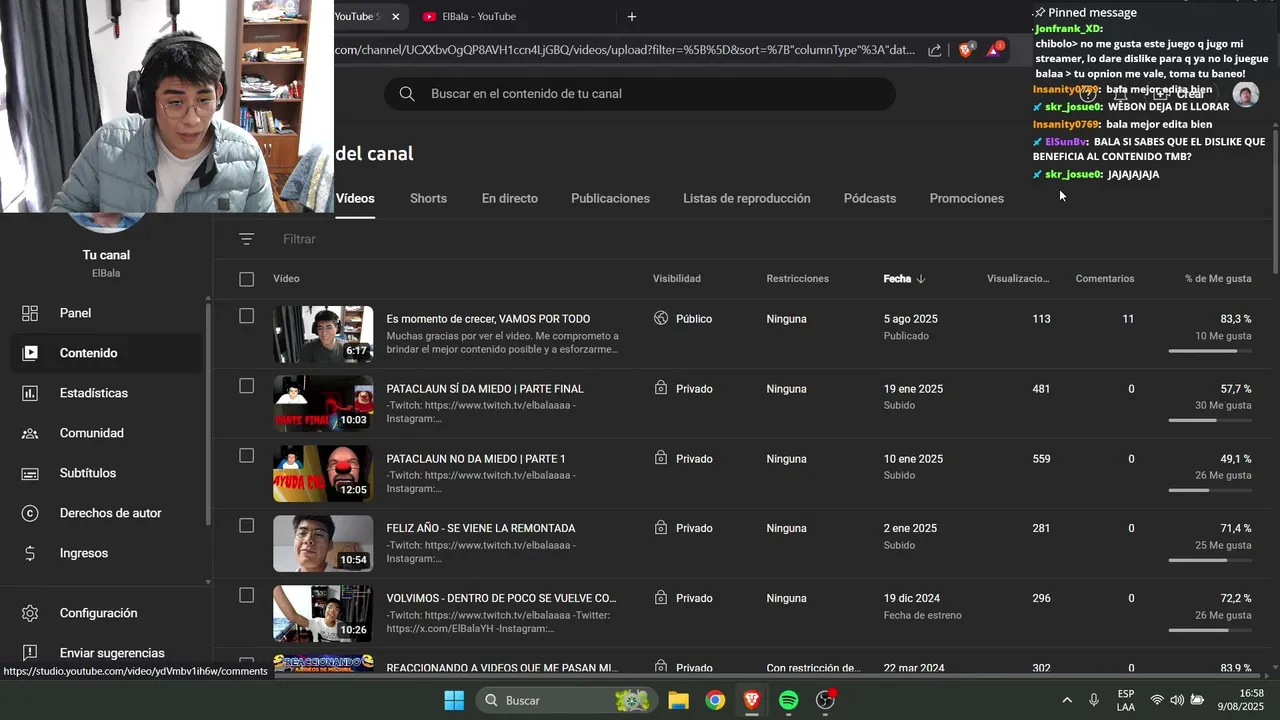Image resolution: width=1280 pixels, height=720 pixels.
Task: Open Brave Shields lion icon
Action: point(966,49)
